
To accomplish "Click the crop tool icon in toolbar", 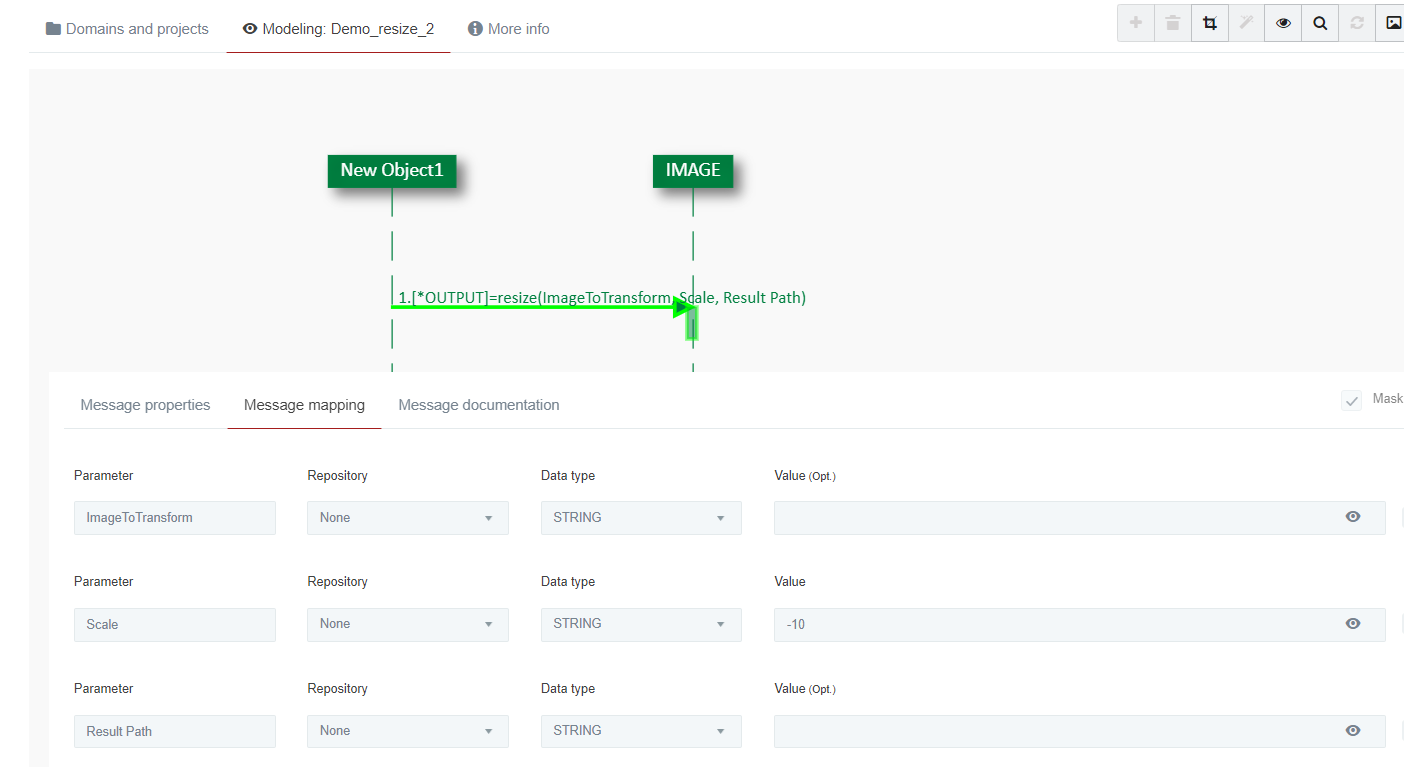I will [1210, 23].
